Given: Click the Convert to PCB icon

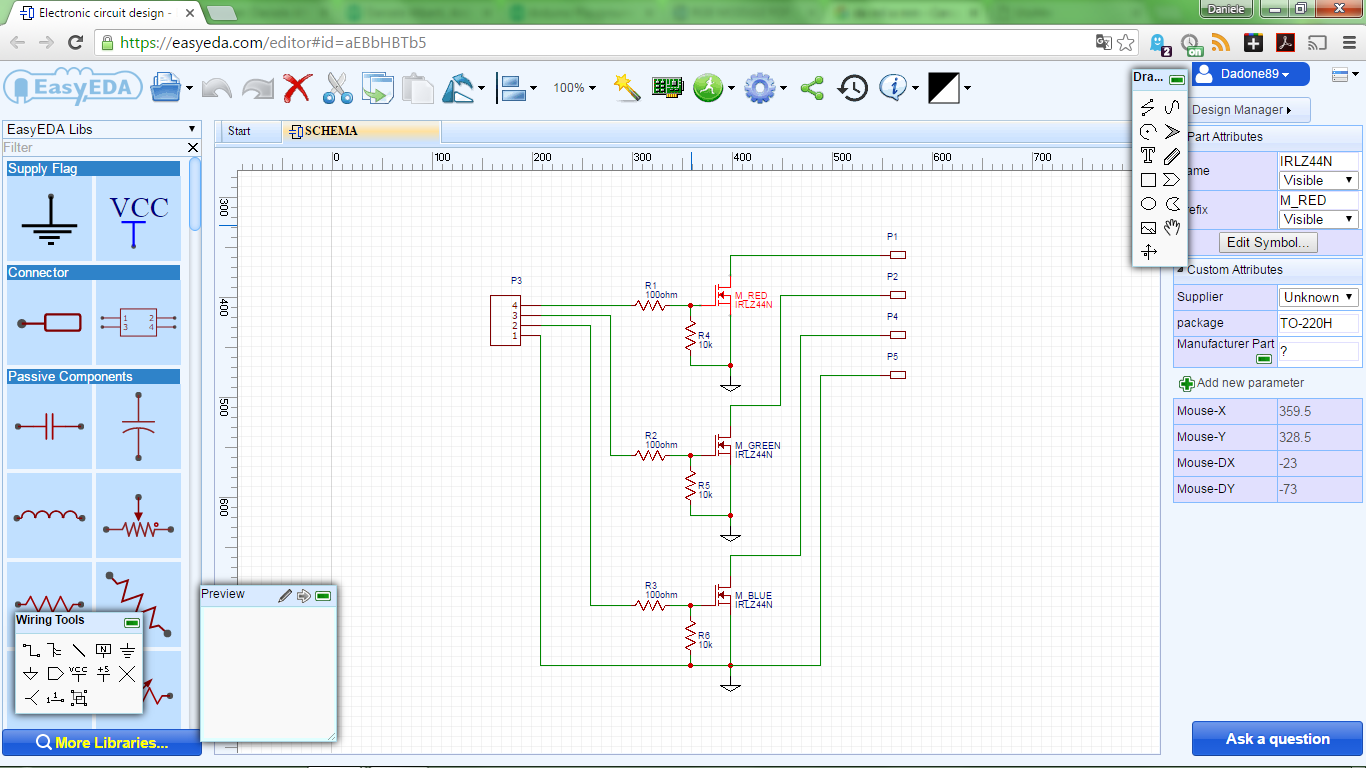Looking at the screenshot, I should coord(666,87).
